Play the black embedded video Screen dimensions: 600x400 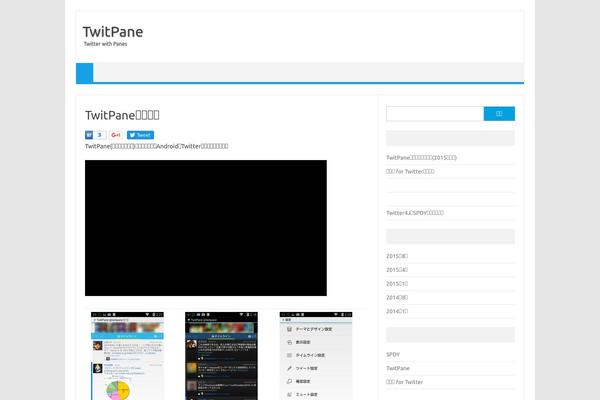pos(206,228)
